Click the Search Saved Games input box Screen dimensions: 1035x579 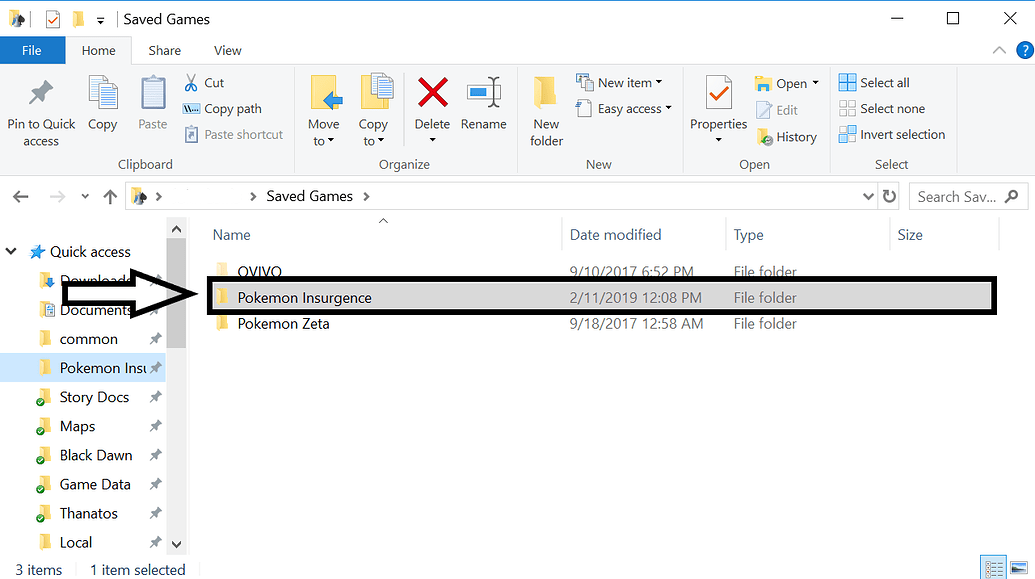[x=956, y=197]
